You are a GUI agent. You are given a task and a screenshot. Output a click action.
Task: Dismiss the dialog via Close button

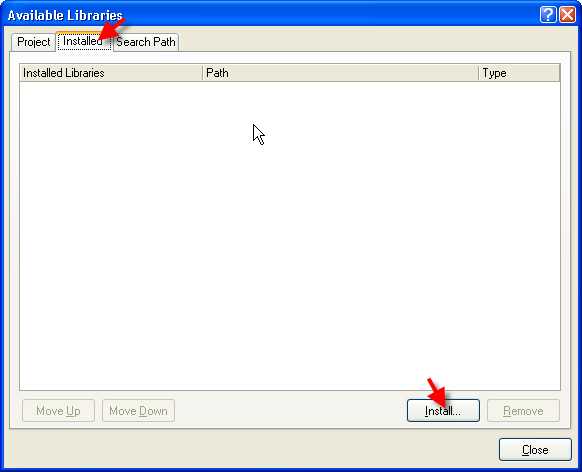(x=535, y=450)
